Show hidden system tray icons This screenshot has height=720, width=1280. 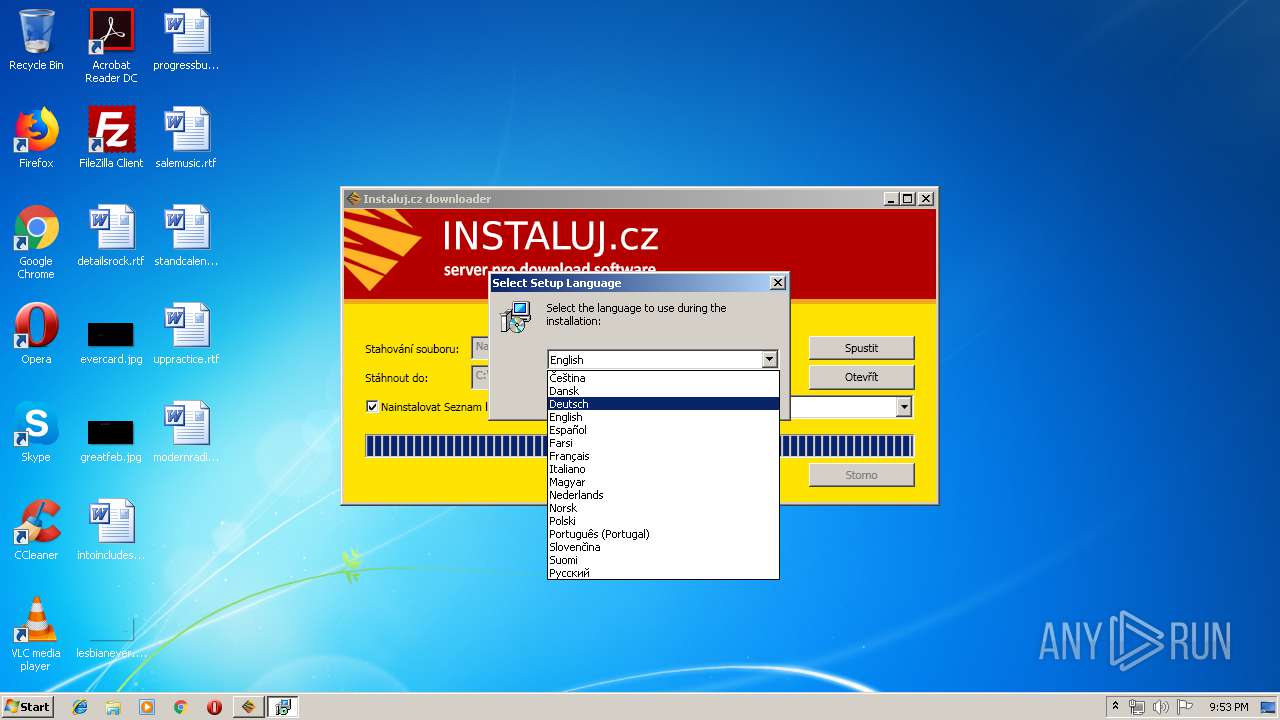(x=1115, y=707)
